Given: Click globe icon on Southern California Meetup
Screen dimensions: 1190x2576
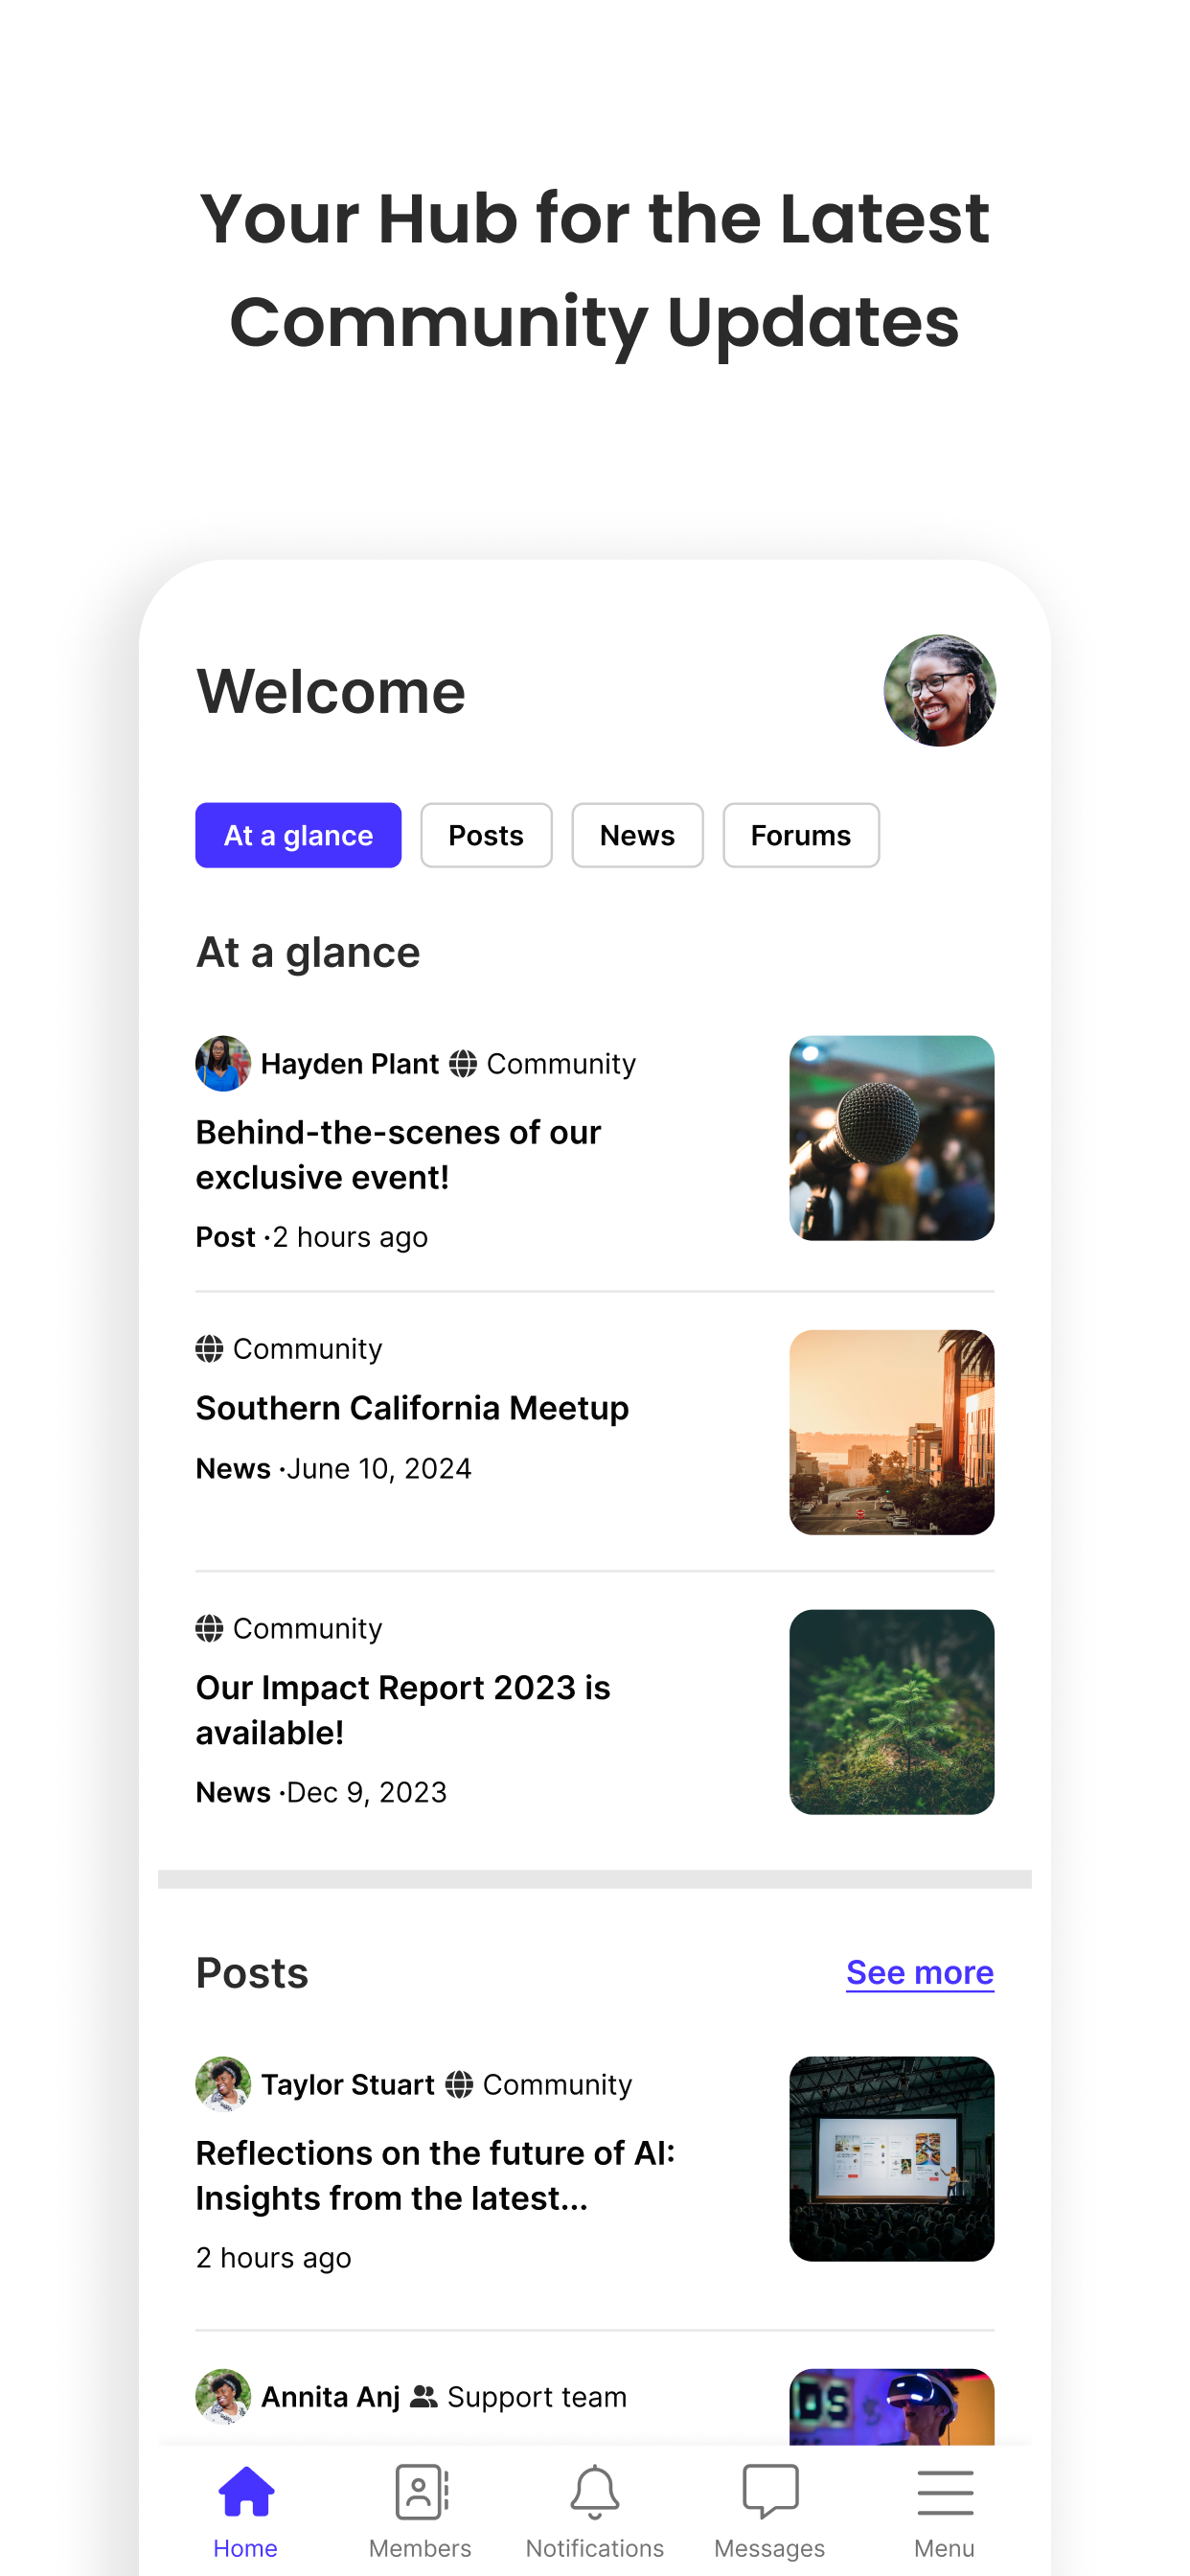Looking at the screenshot, I should coord(209,1349).
